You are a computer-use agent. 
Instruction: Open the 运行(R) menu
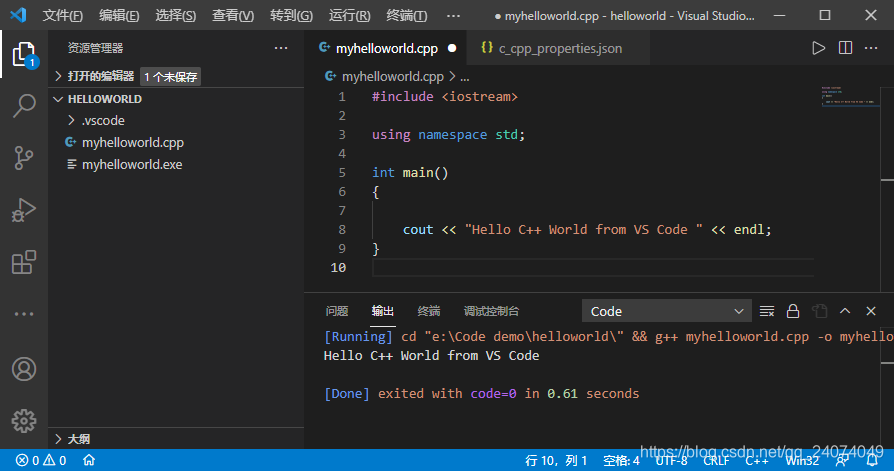[x=350, y=15]
